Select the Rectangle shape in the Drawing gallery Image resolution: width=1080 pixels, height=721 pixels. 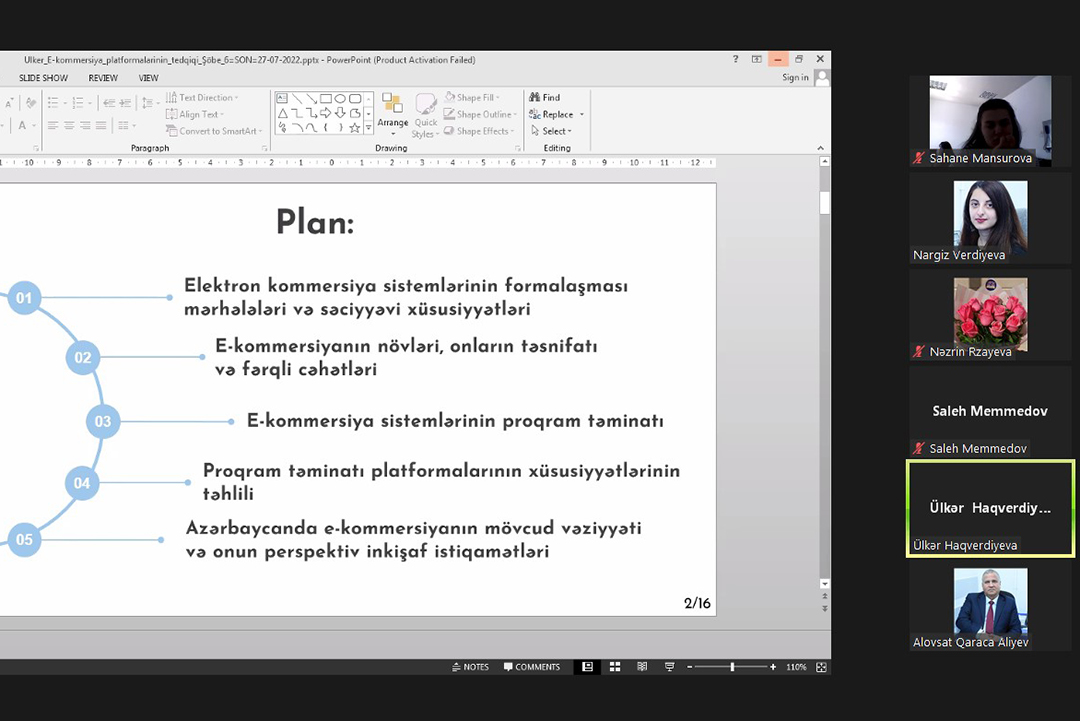click(x=325, y=98)
